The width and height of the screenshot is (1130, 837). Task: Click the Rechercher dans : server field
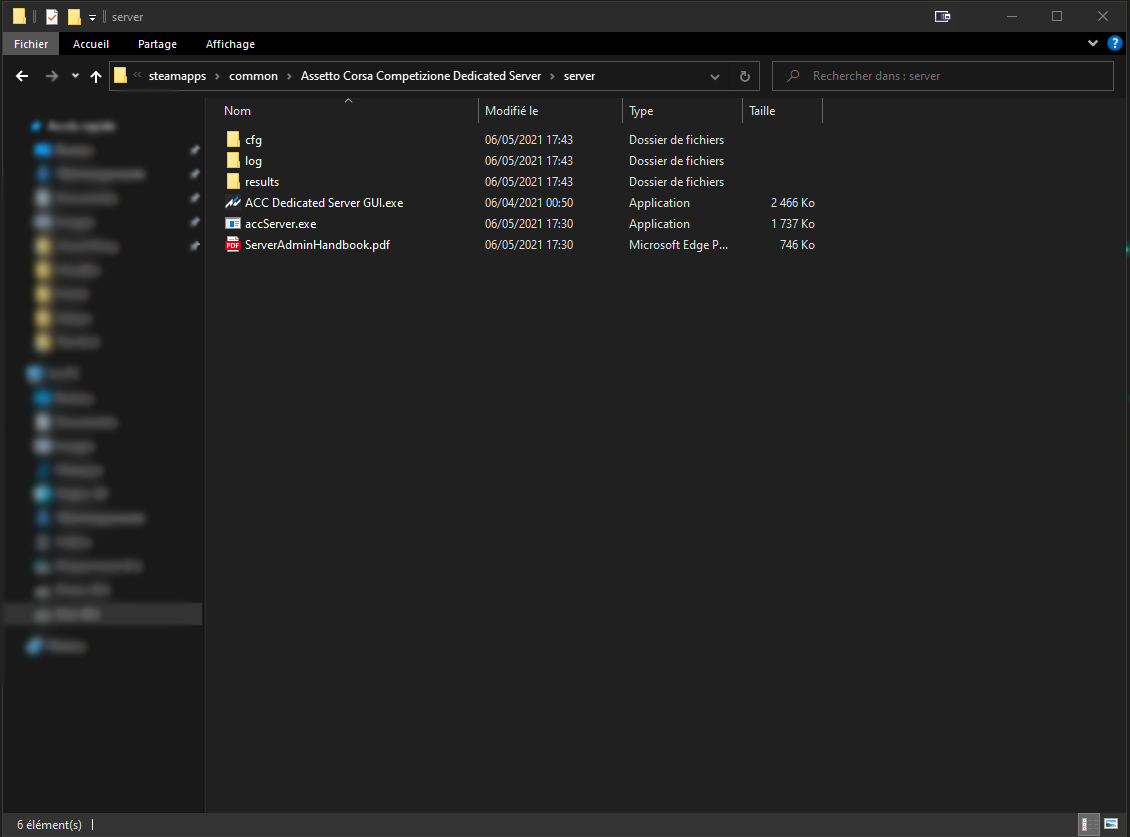coord(943,76)
